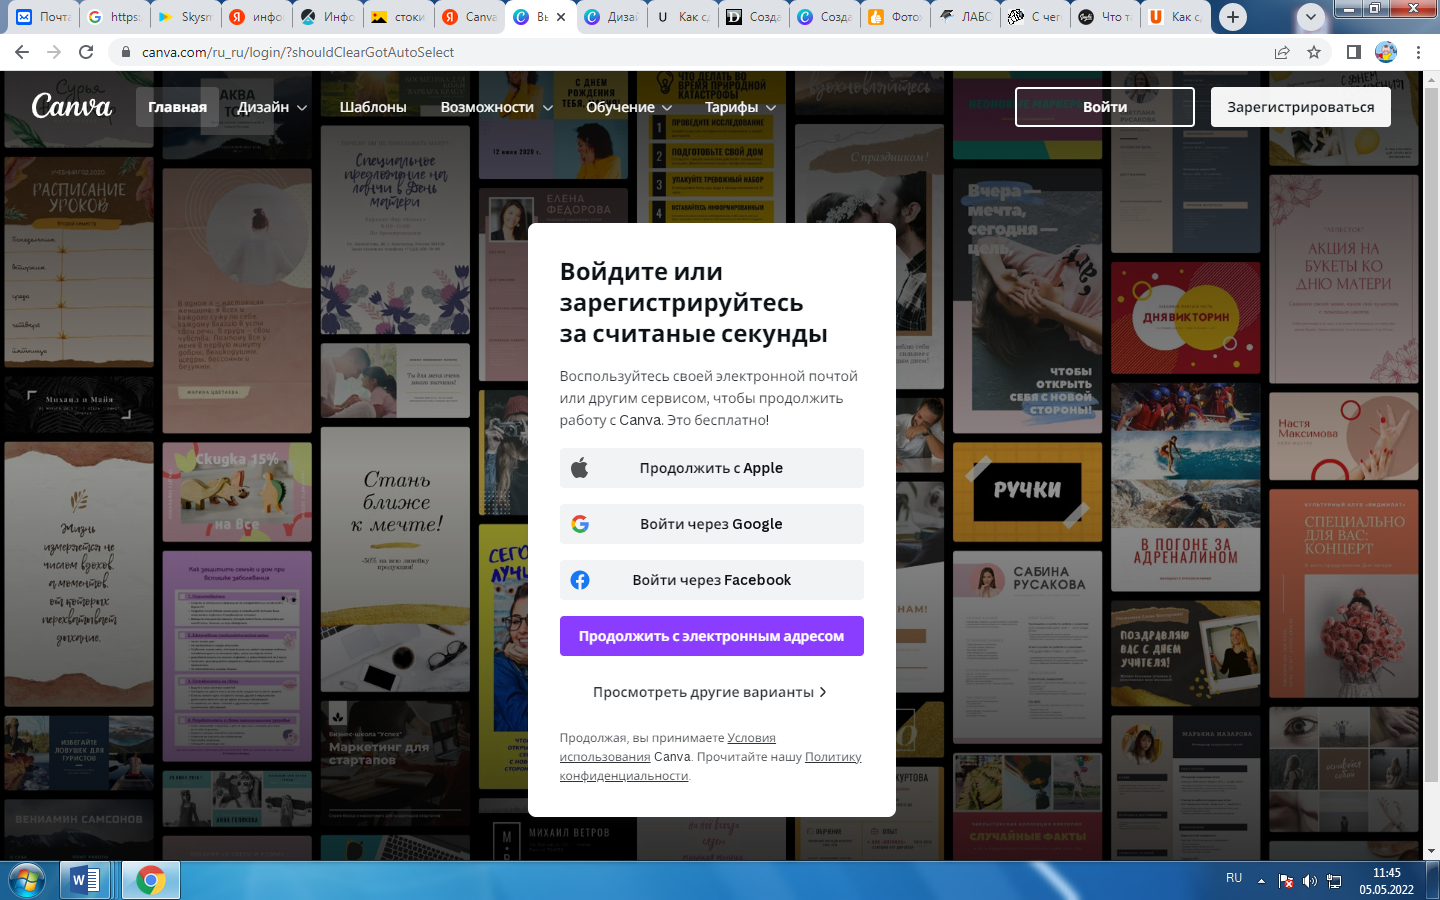Click the share page icon in the address bar
The height and width of the screenshot is (900, 1440).
[x=1282, y=52]
